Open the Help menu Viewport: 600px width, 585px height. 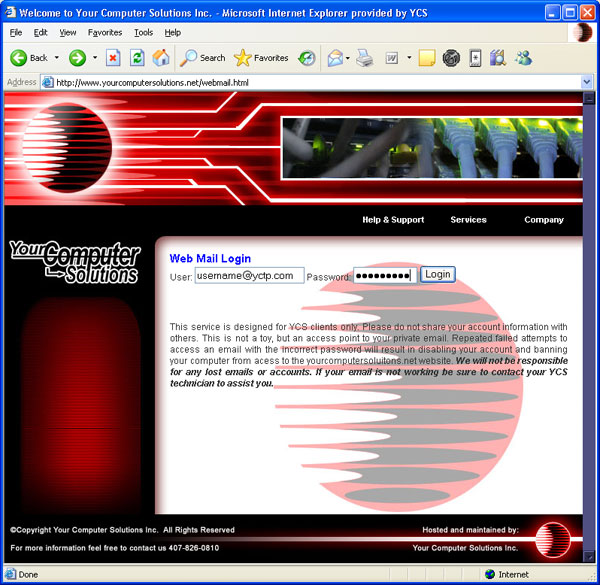pyautogui.click(x=173, y=33)
